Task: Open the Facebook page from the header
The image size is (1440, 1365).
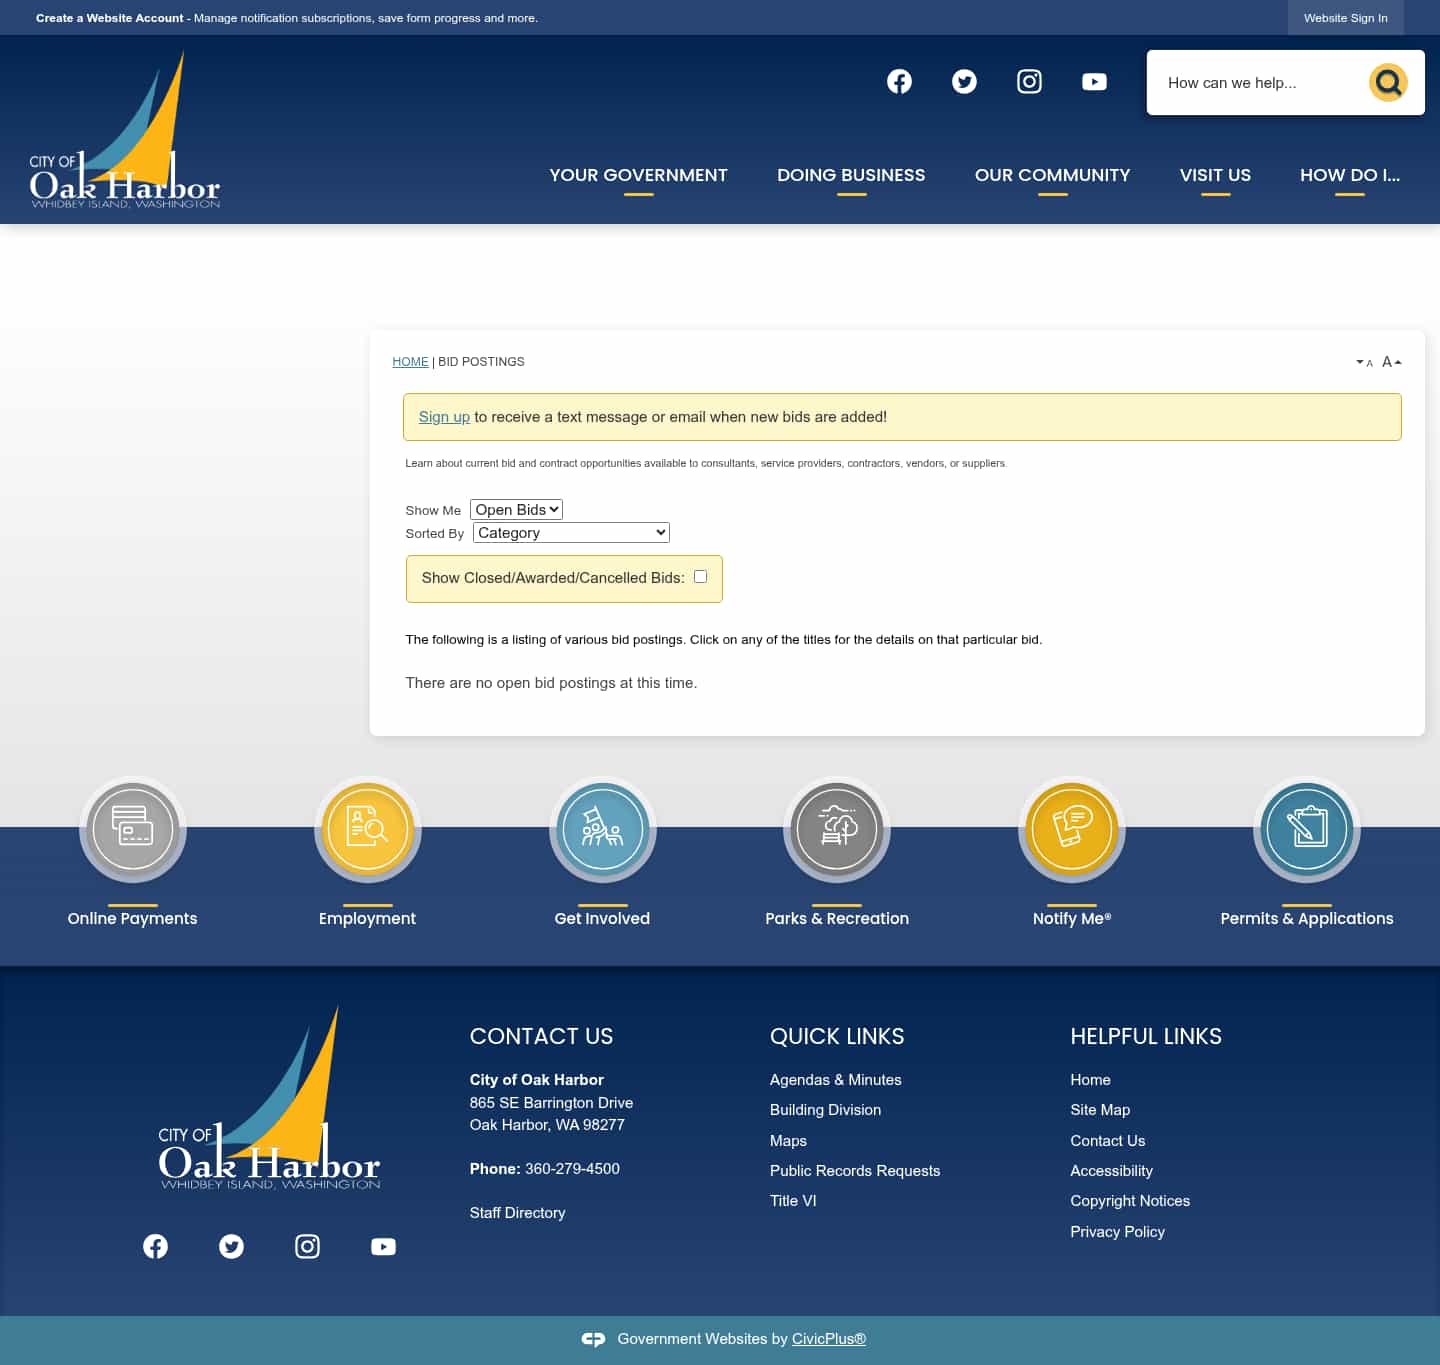Action: [899, 81]
